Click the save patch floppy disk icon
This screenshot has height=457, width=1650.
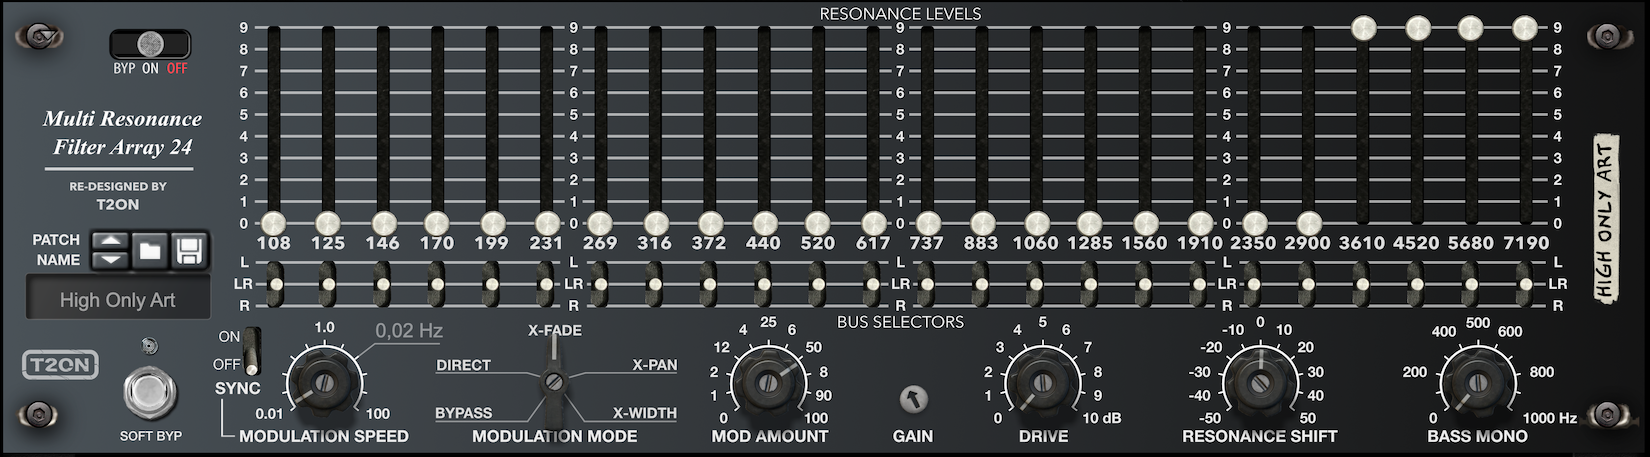[189, 251]
